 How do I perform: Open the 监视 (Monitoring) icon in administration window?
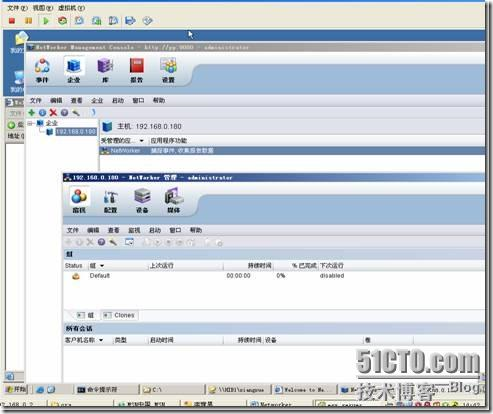[79, 200]
